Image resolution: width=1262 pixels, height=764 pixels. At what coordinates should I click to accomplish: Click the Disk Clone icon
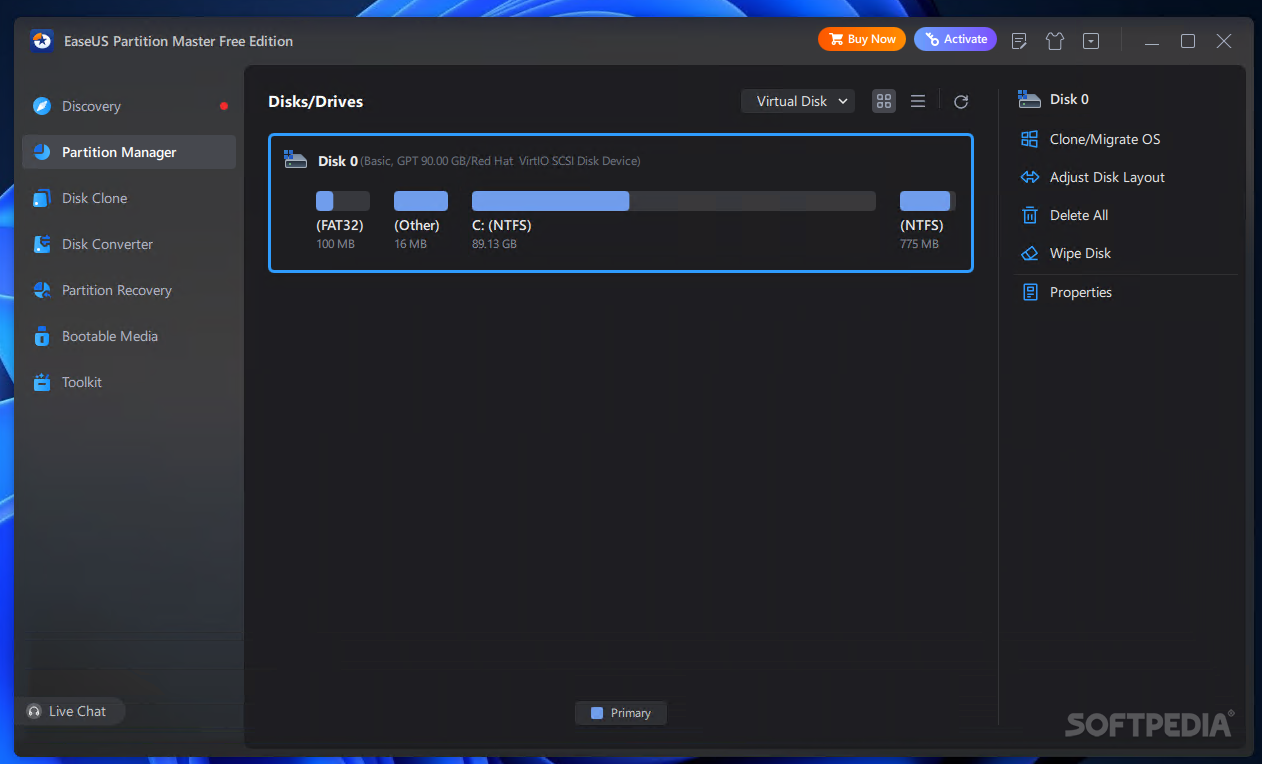[x=41, y=198]
